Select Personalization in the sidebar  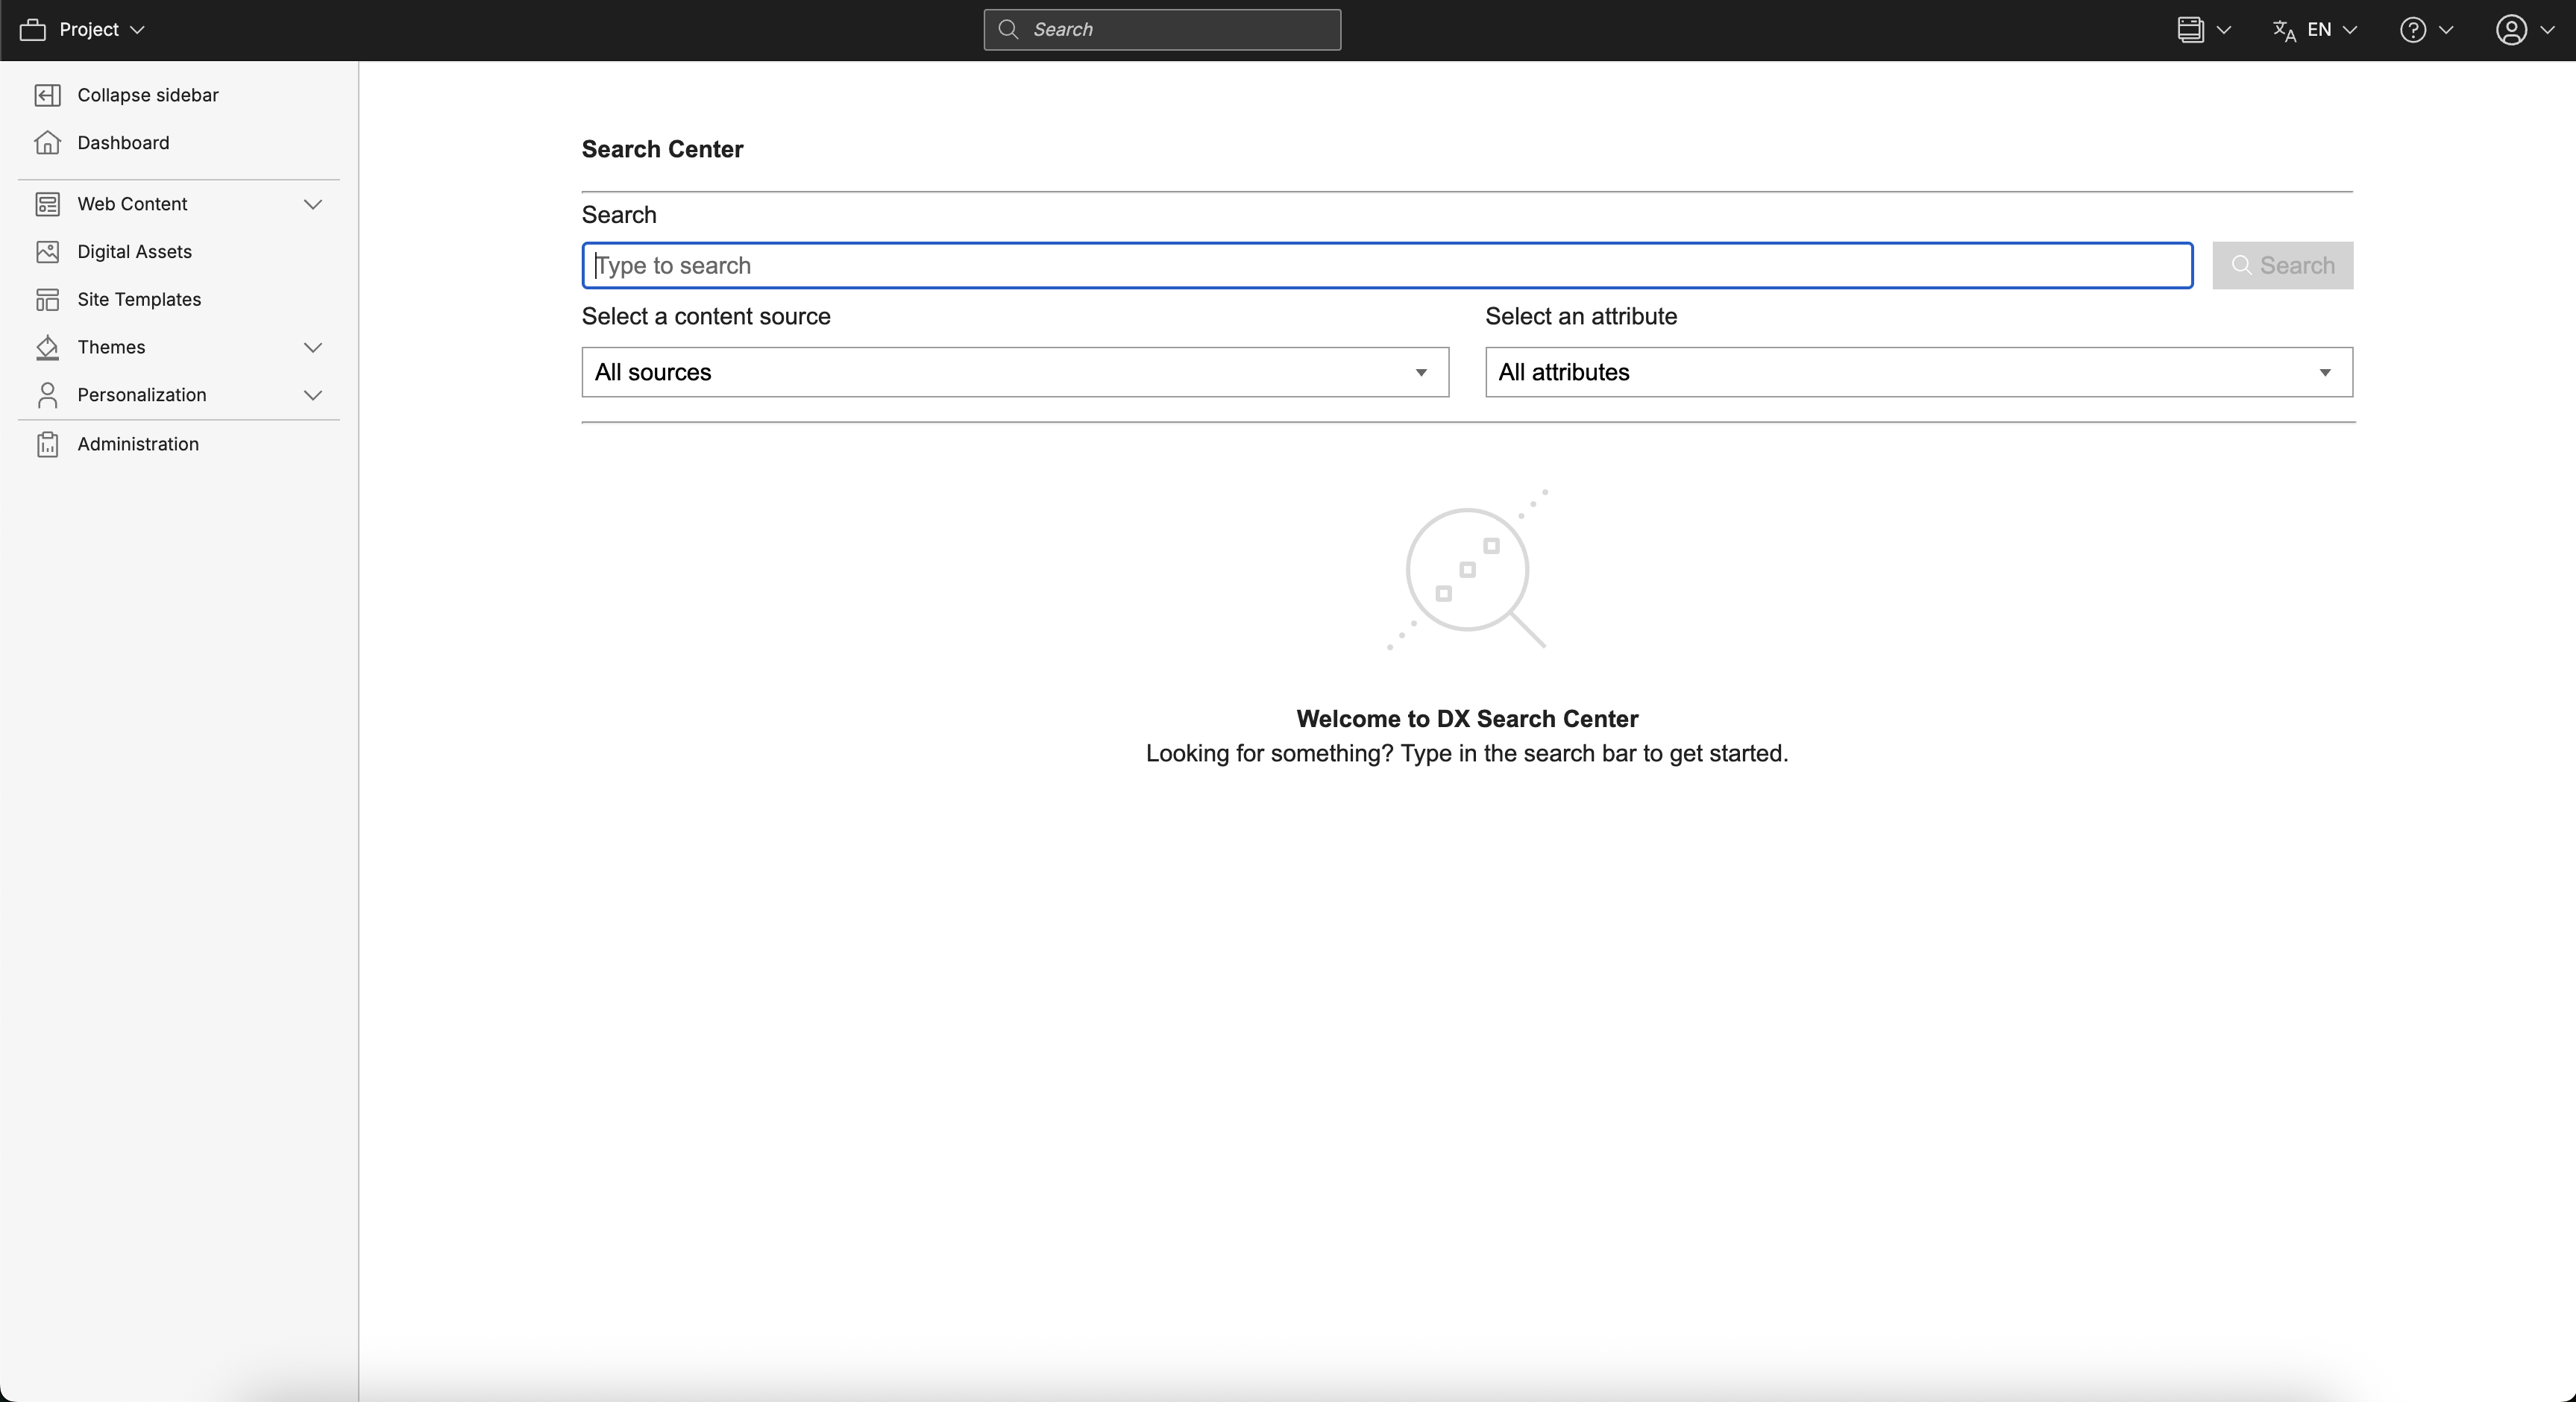(x=142, y=395)
